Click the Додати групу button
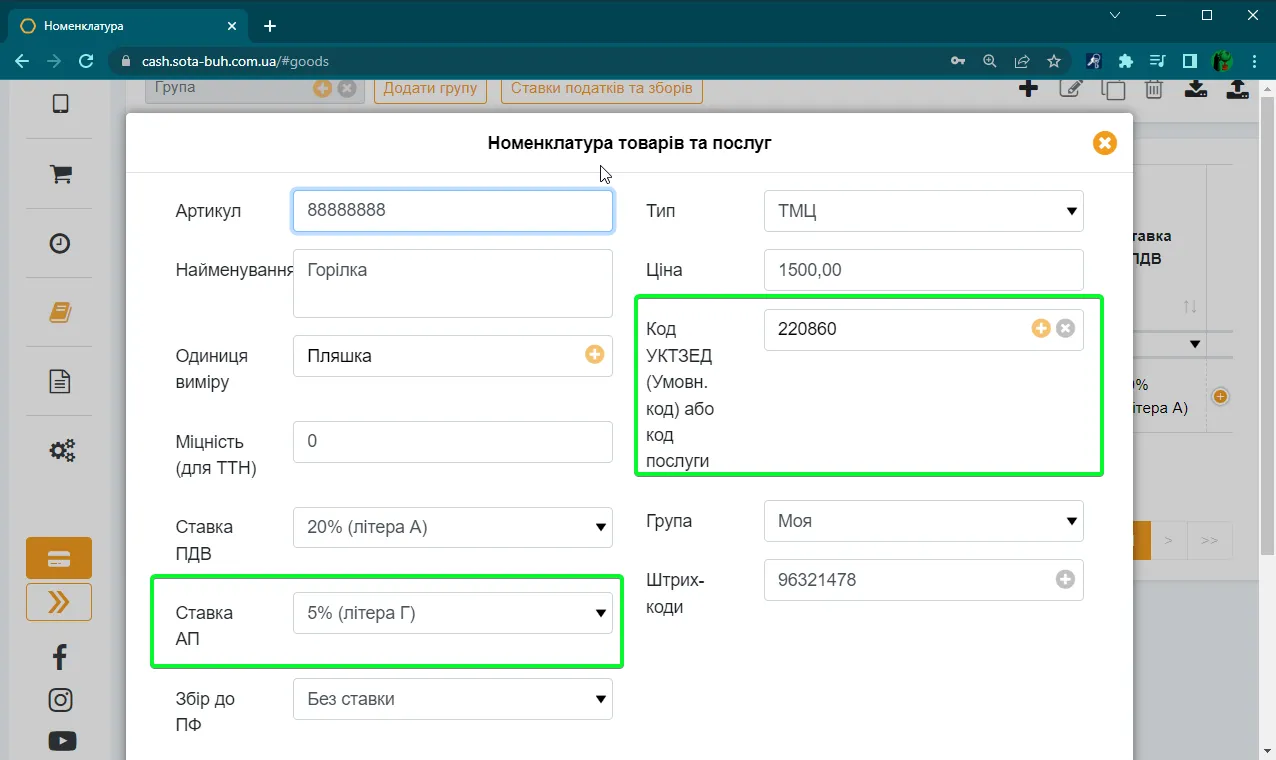 [x=430, y=88]
